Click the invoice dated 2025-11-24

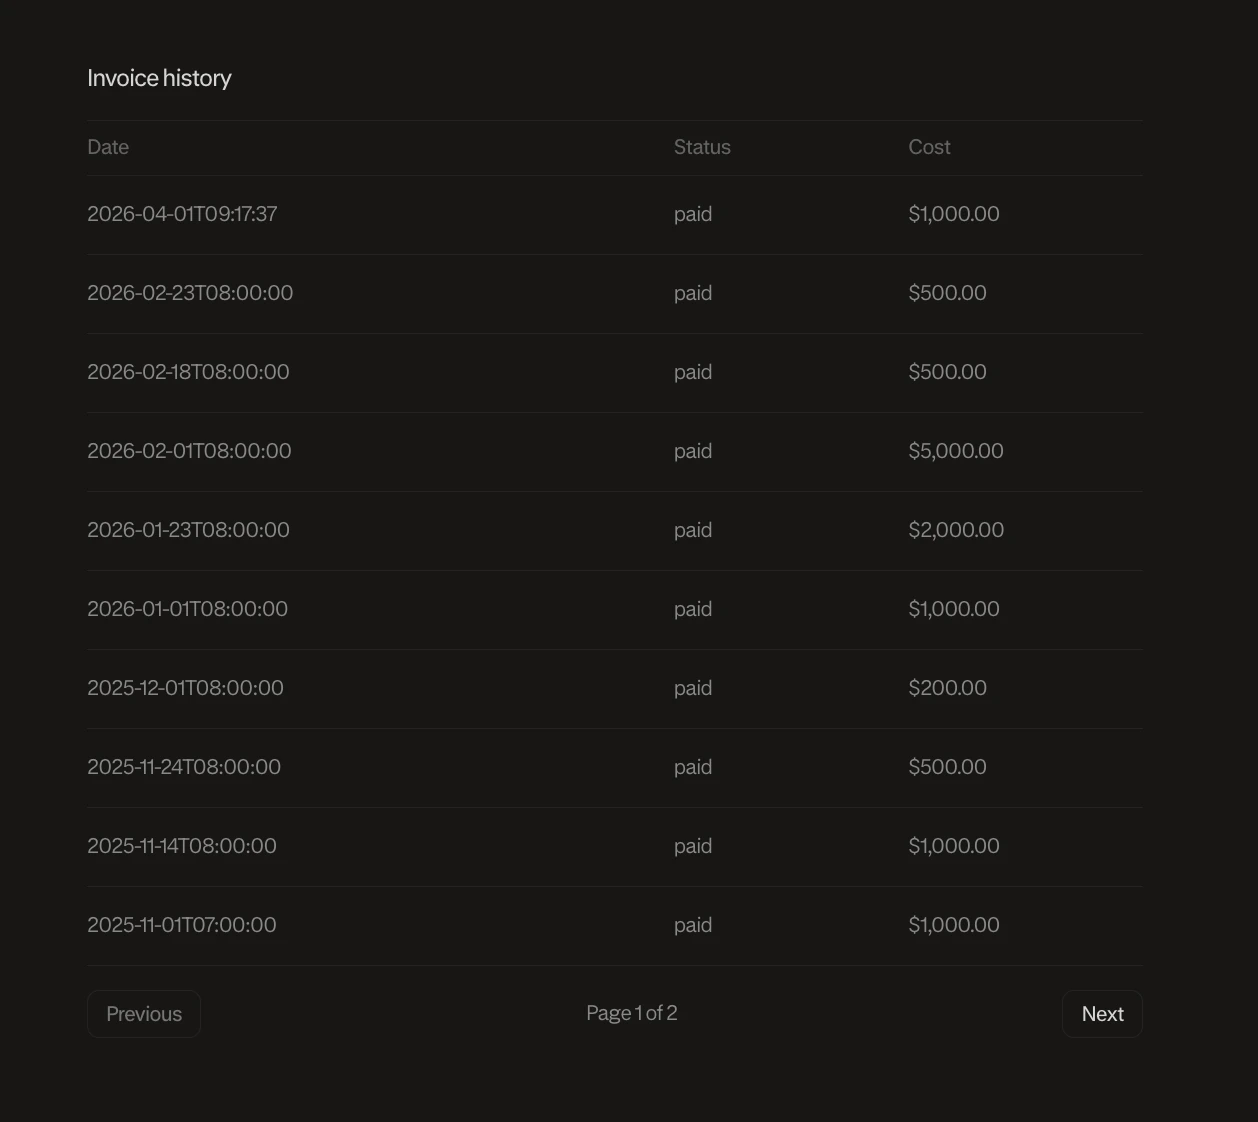point(184,767)
